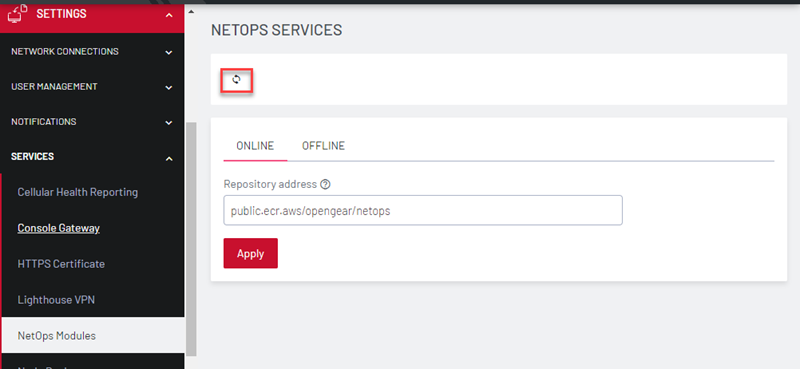Expand the Network Connections menu

tap(92, 52)
